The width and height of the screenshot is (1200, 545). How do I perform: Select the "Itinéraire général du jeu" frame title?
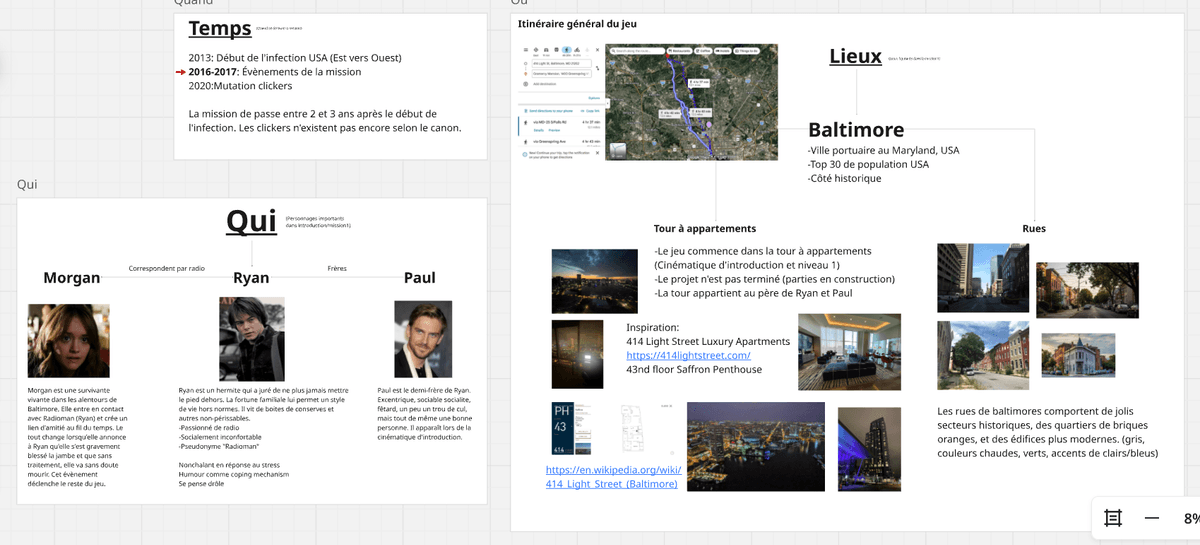pyautogui.click(x=577, y=24)
